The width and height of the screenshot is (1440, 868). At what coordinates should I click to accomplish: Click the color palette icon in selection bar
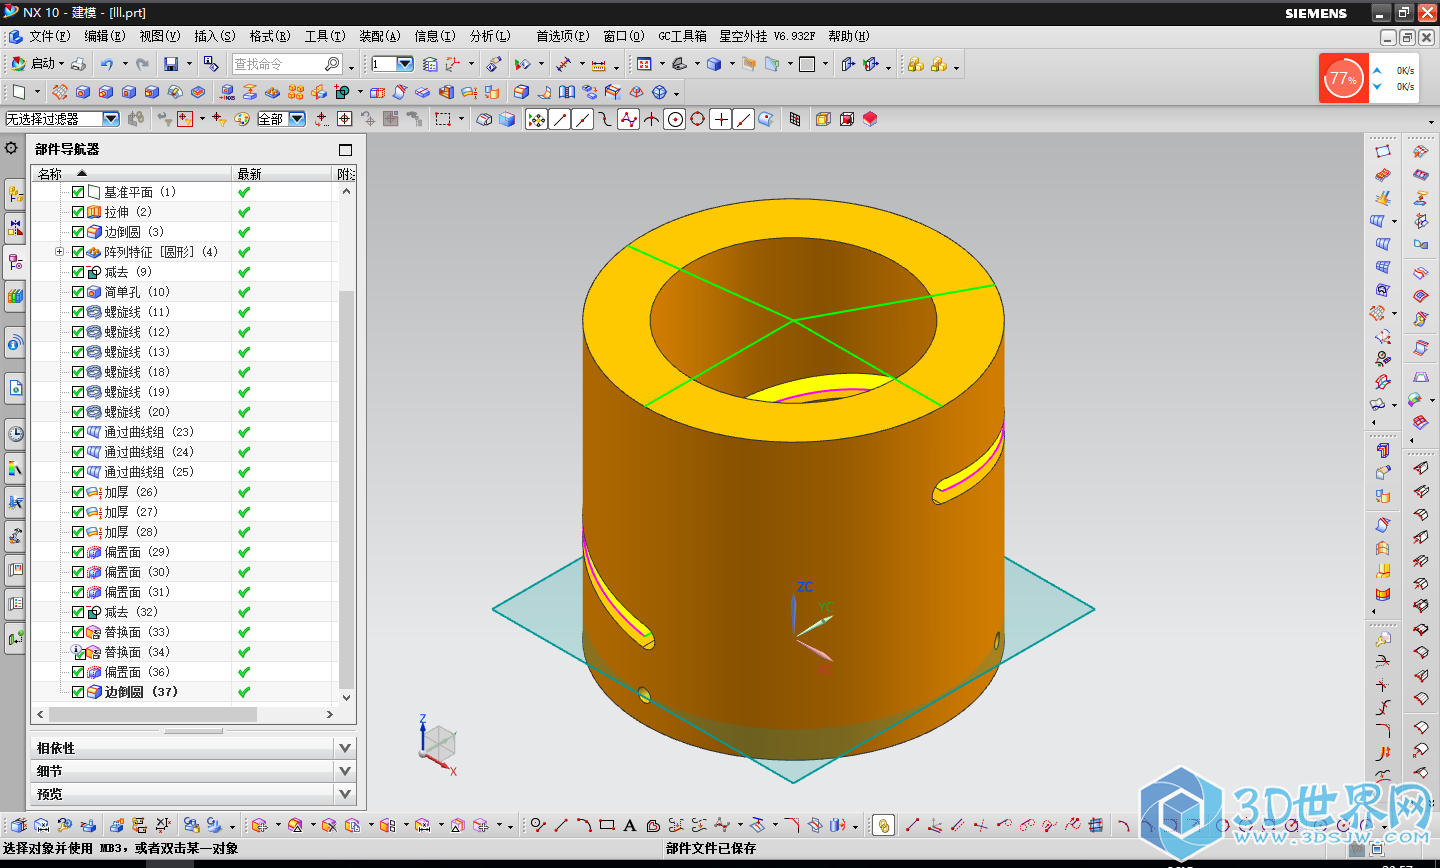click(x=242, y=119)
